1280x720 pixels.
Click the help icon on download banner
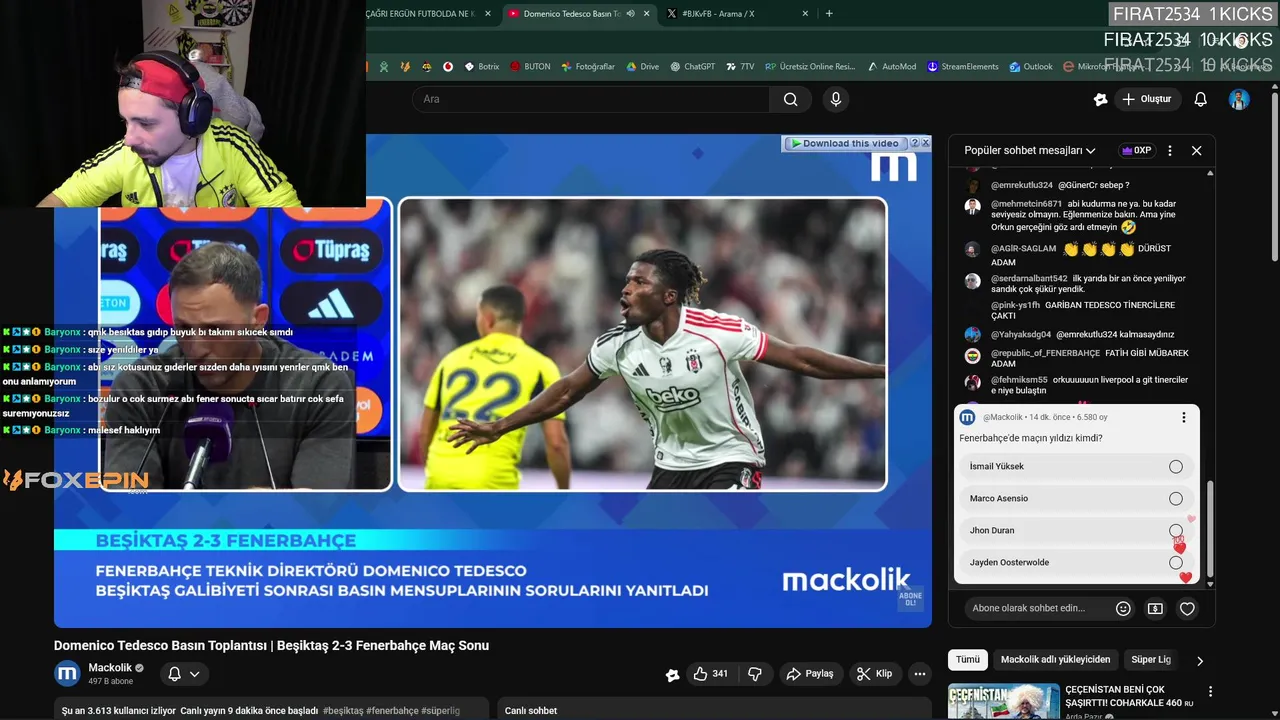(x=913, y=143)
